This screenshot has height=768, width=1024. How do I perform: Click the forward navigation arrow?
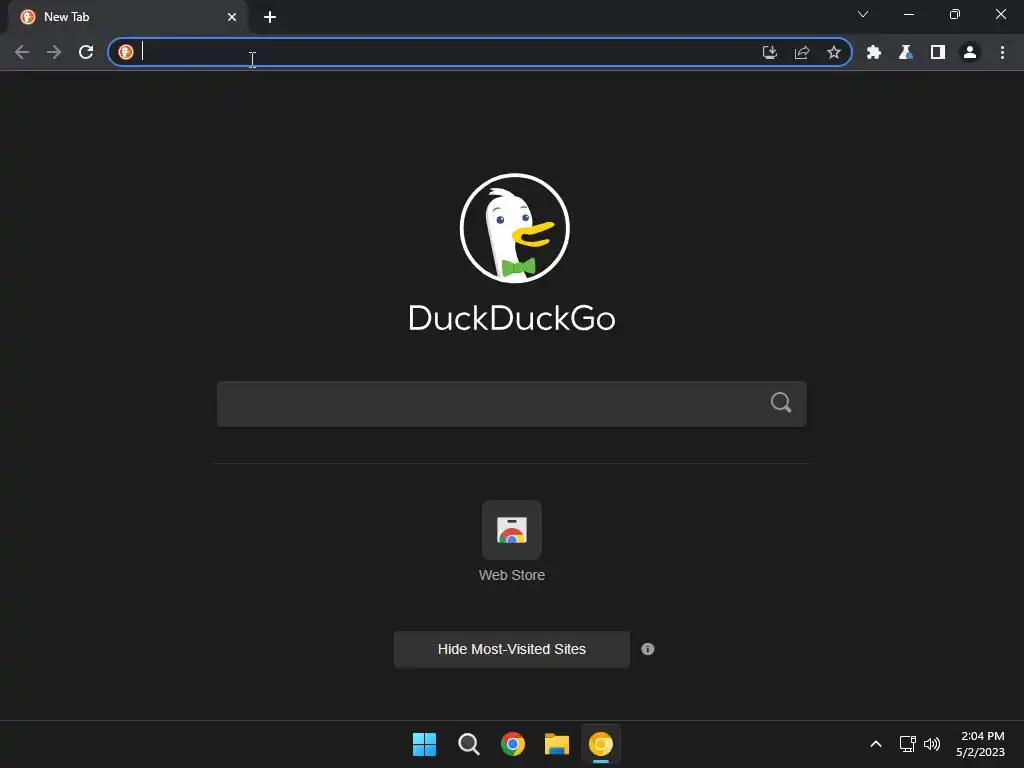pos(54,52)
